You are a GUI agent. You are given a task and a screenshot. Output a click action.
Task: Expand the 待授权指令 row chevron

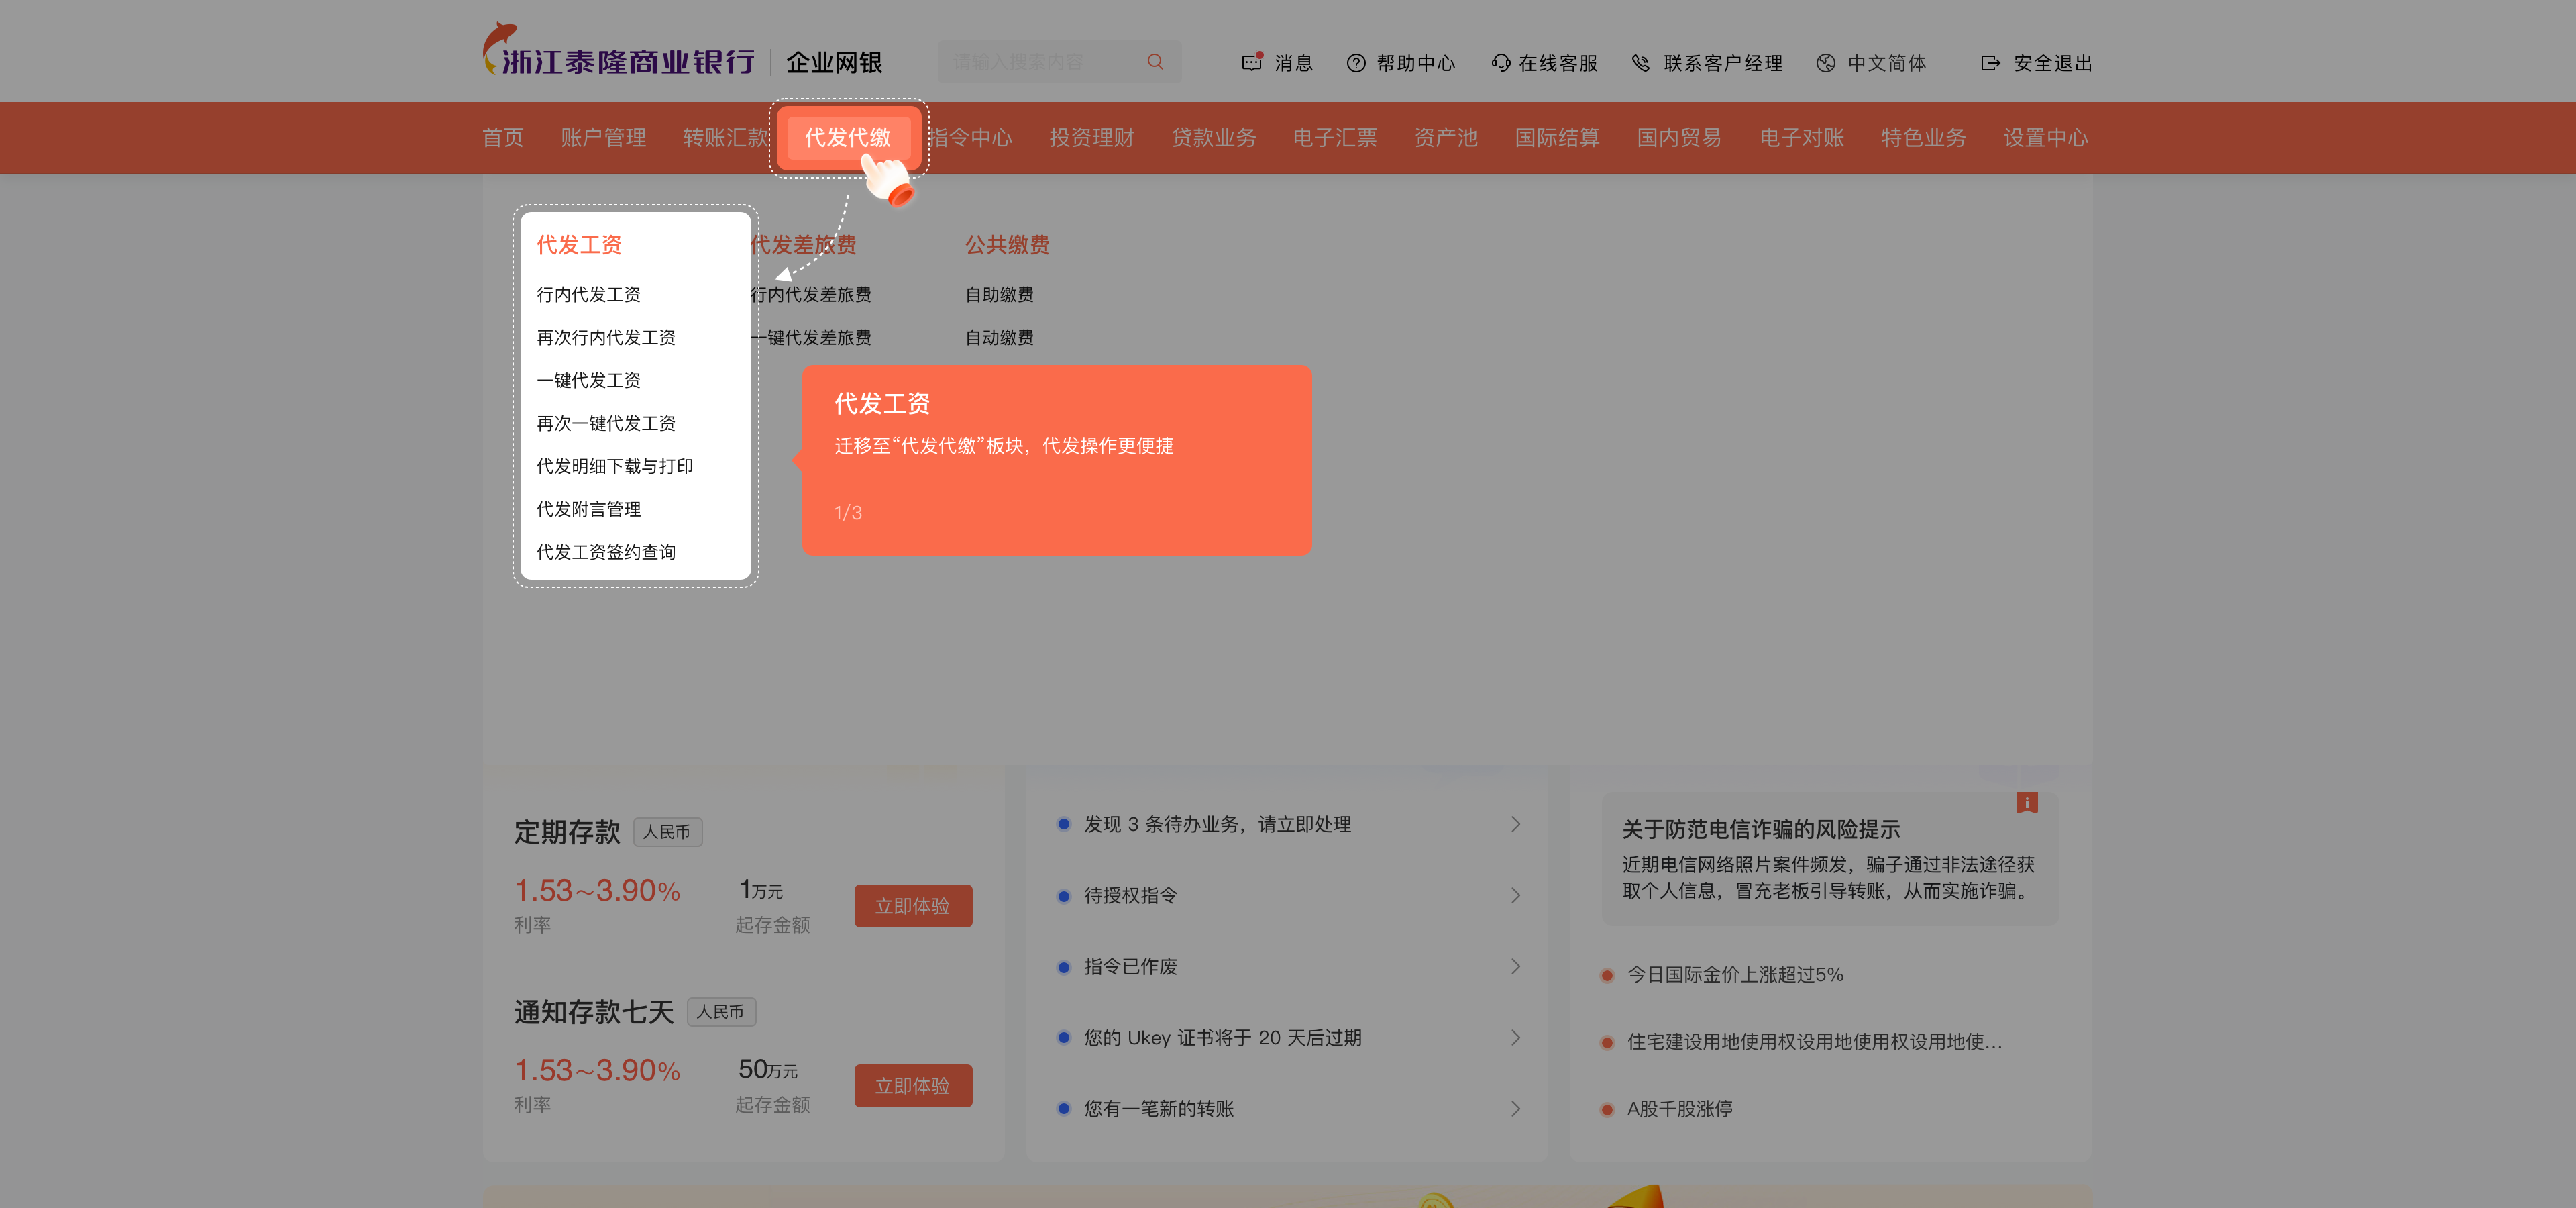[1515, 895]
